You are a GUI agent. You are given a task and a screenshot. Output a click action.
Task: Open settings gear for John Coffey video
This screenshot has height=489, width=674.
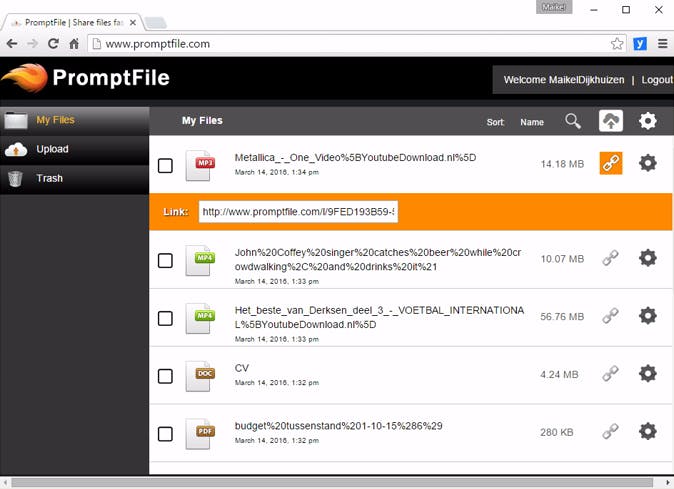coord(647,258)
